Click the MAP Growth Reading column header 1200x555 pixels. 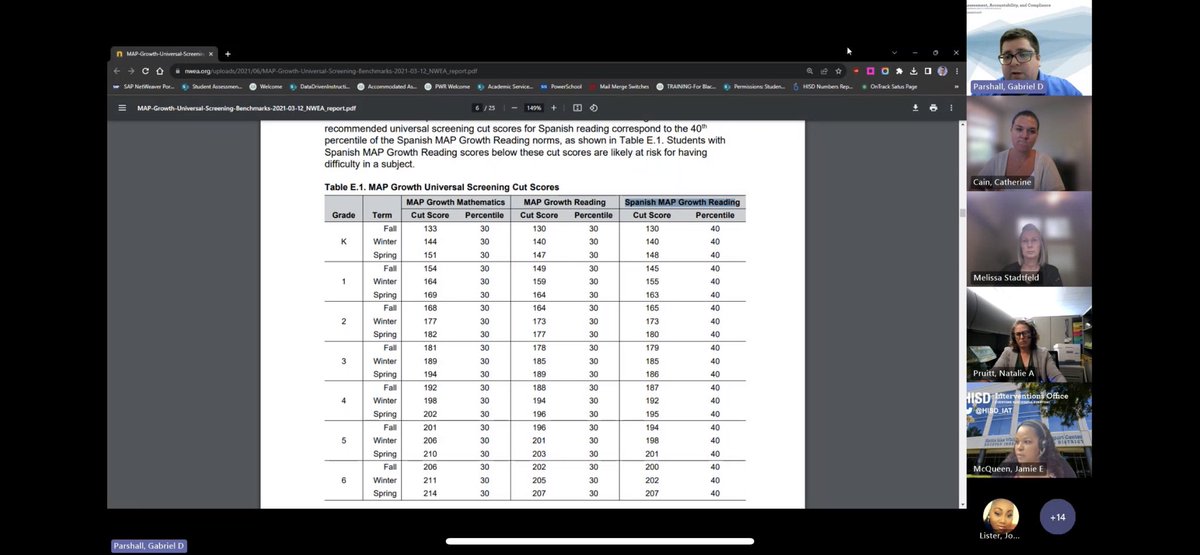[564, 202]
